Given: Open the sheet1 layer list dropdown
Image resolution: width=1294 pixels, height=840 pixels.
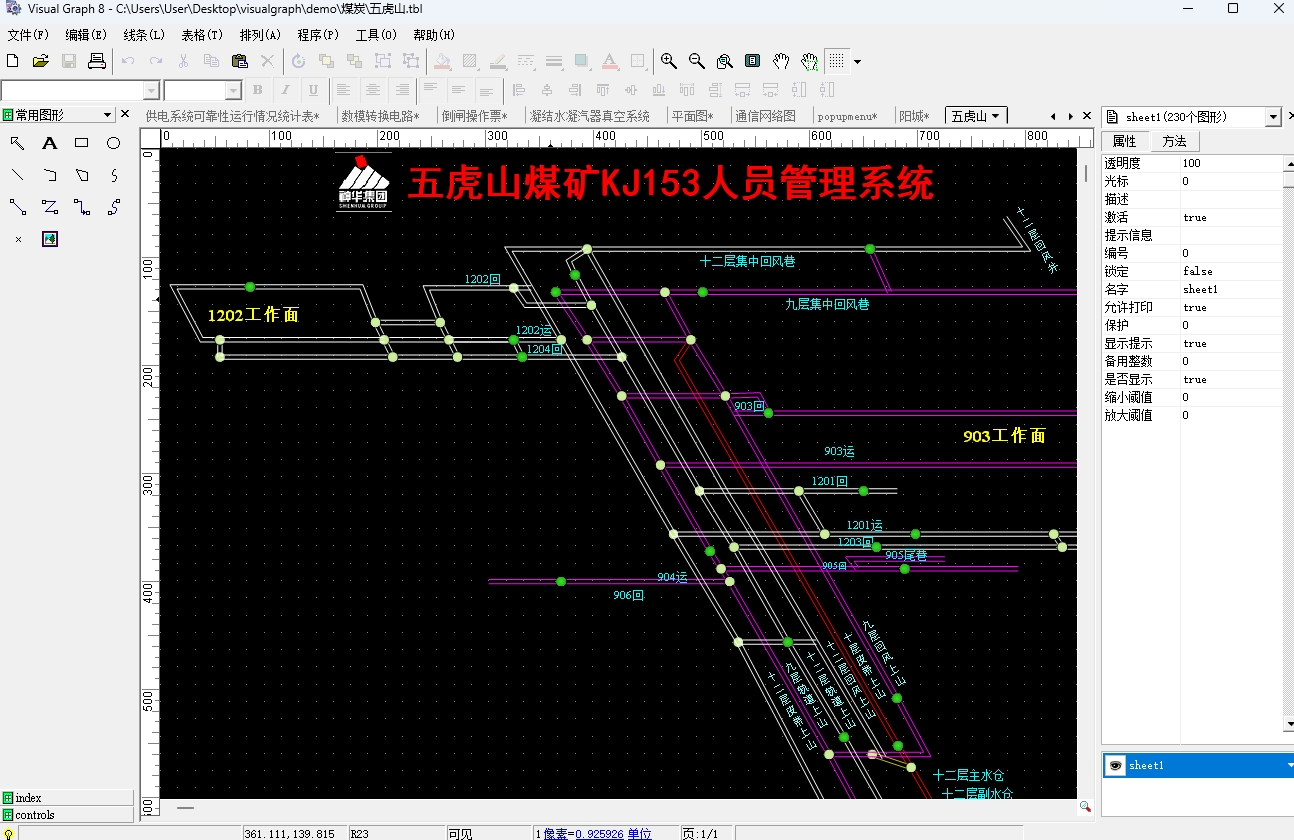Looking at the screenshot, I should [x=1288, y=765].
